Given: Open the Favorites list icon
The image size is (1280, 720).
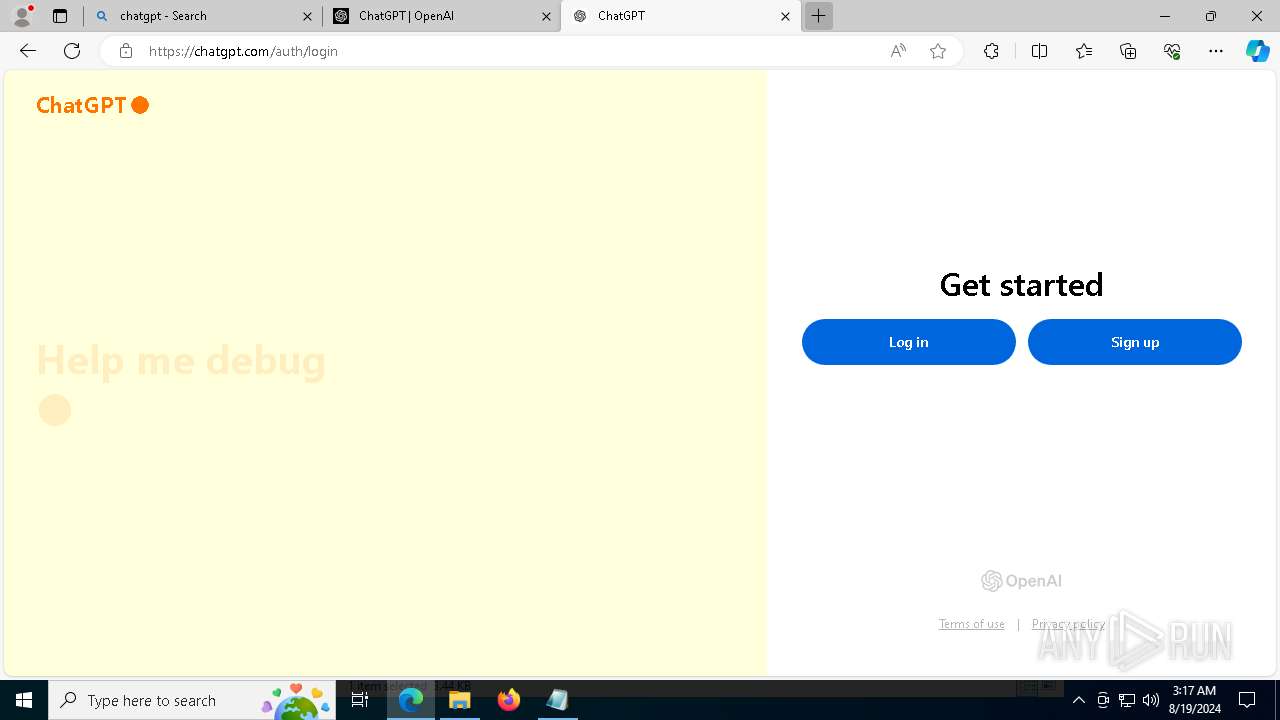Looking at the screenshot, I should [x=1084, y=51].
